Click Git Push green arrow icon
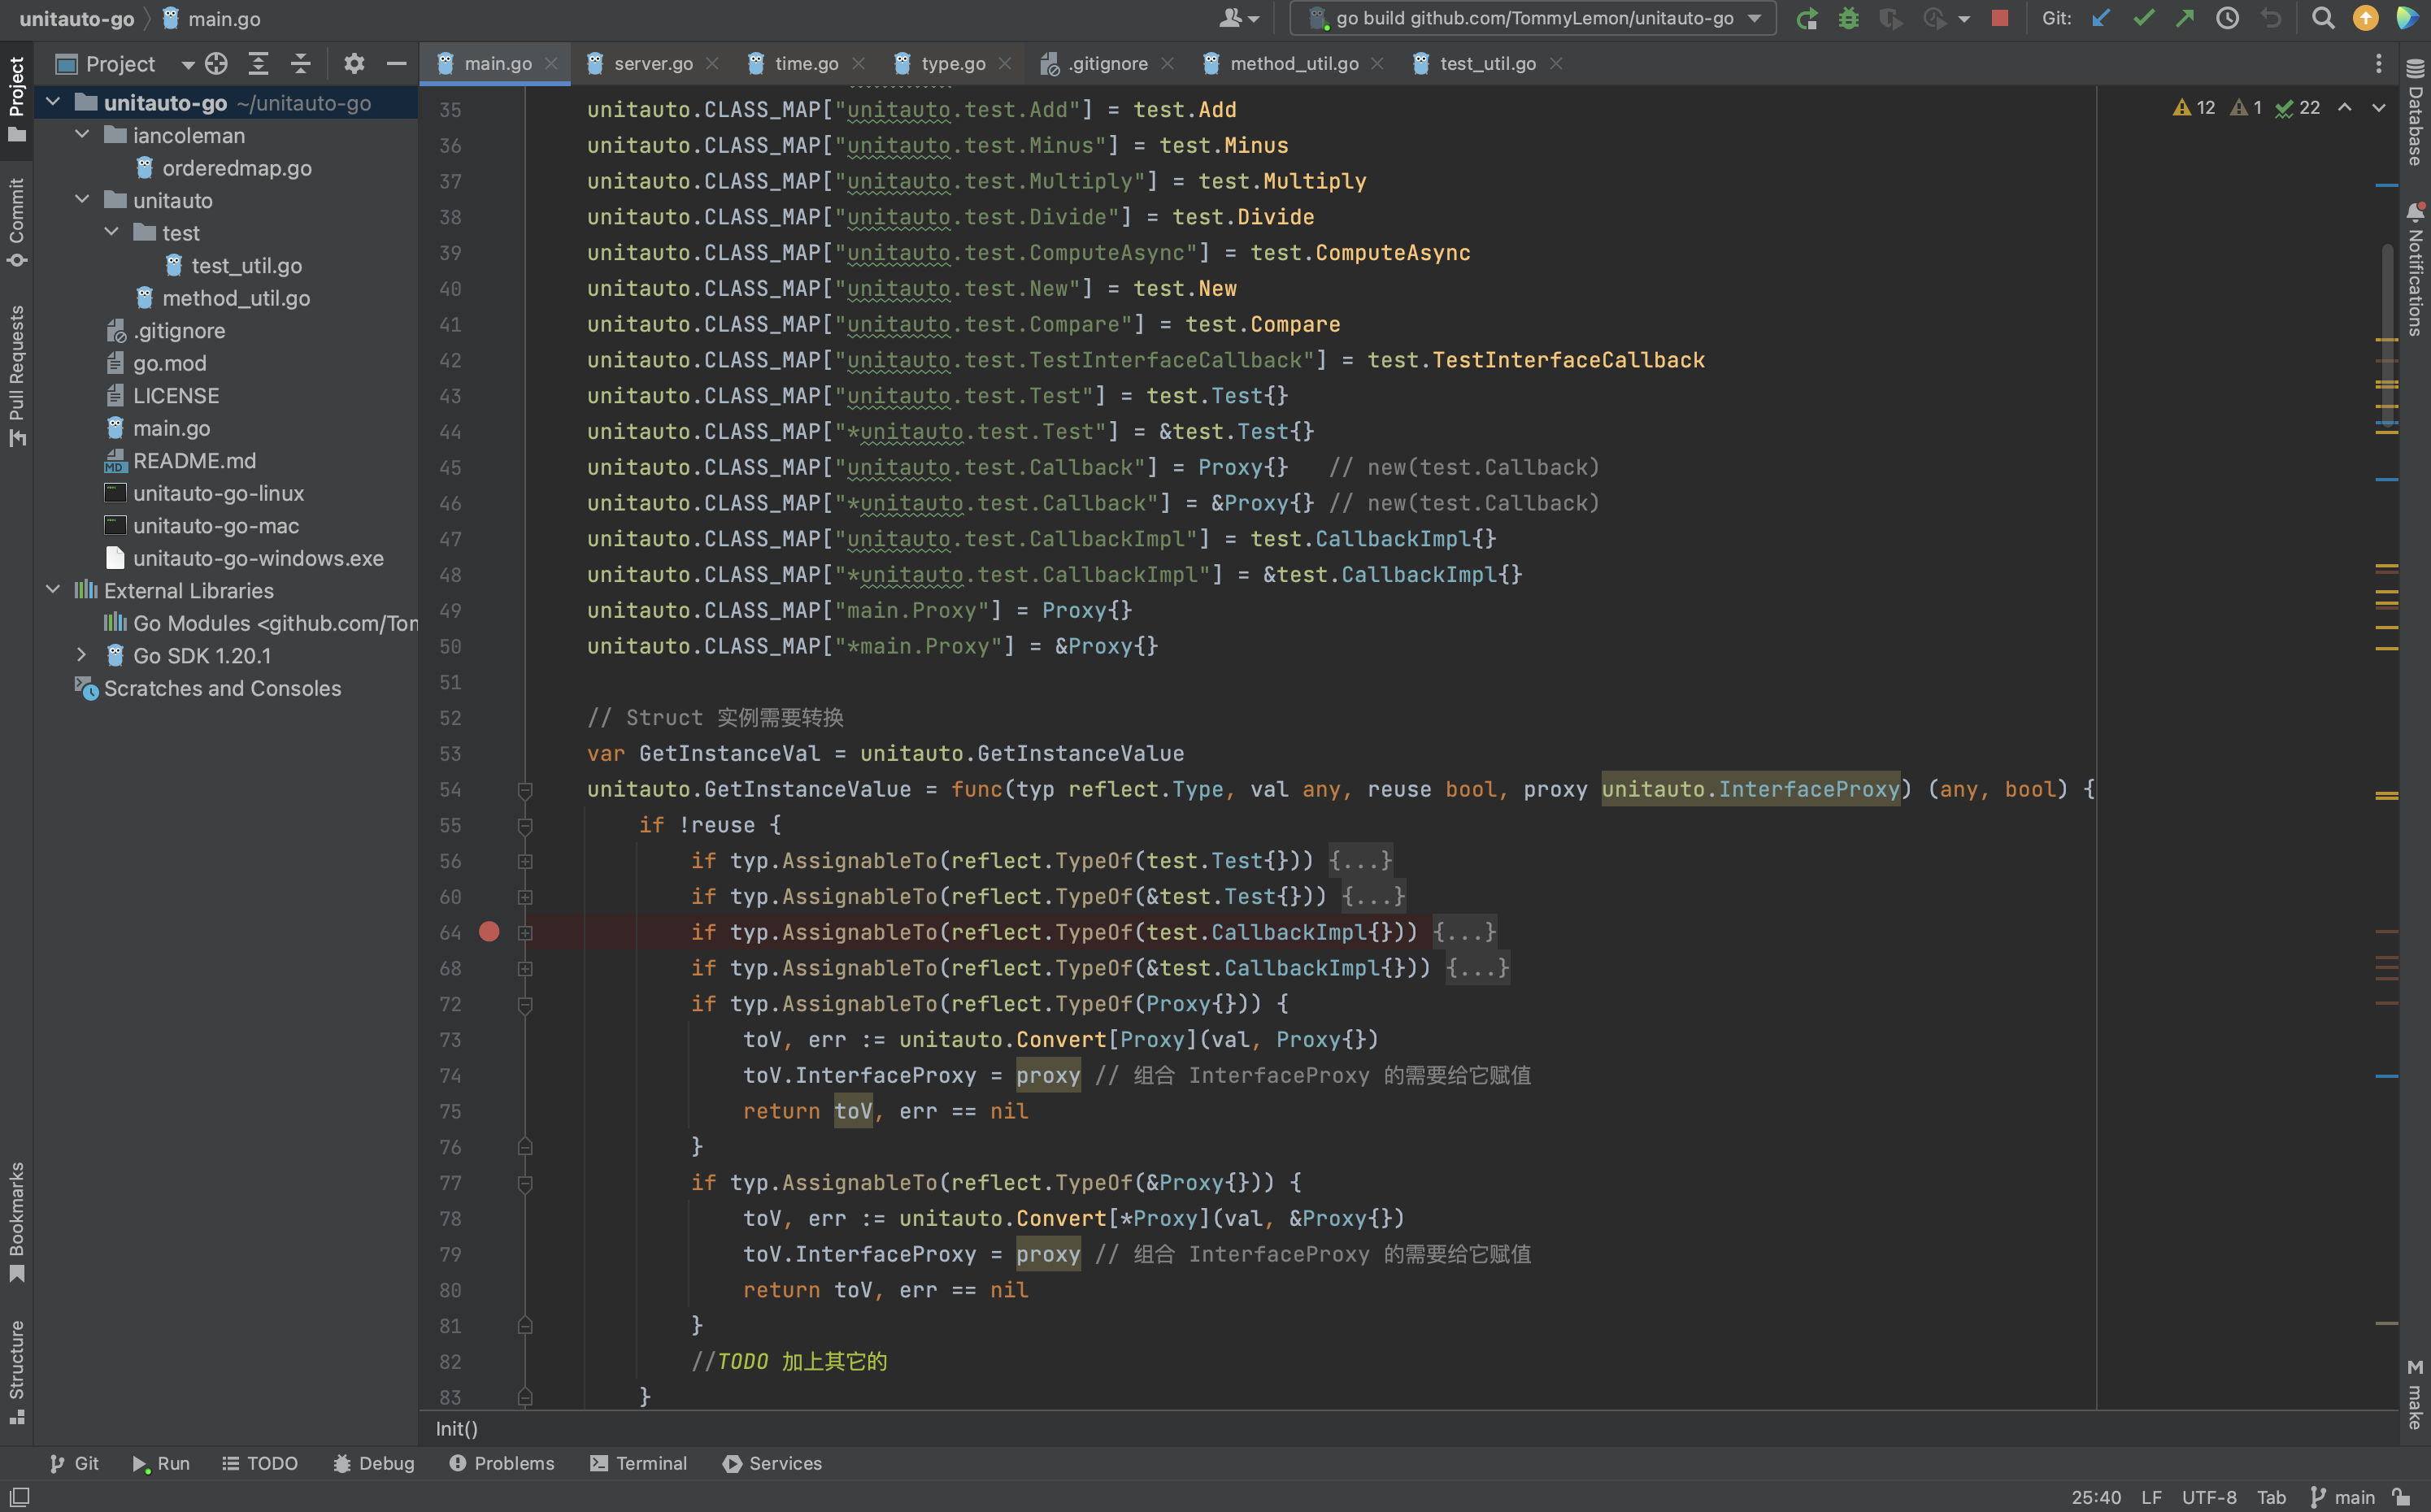The image size is (2431, 1512). click(x=2185, y=18)
